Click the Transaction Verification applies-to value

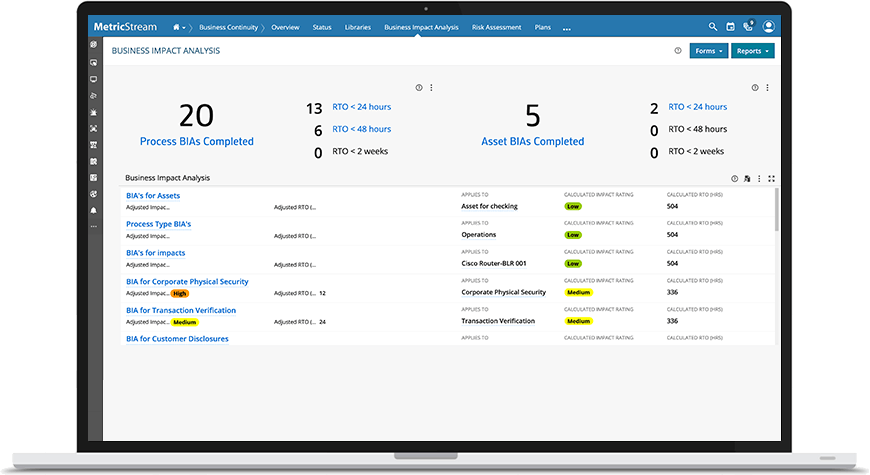(x=498, y=321)
